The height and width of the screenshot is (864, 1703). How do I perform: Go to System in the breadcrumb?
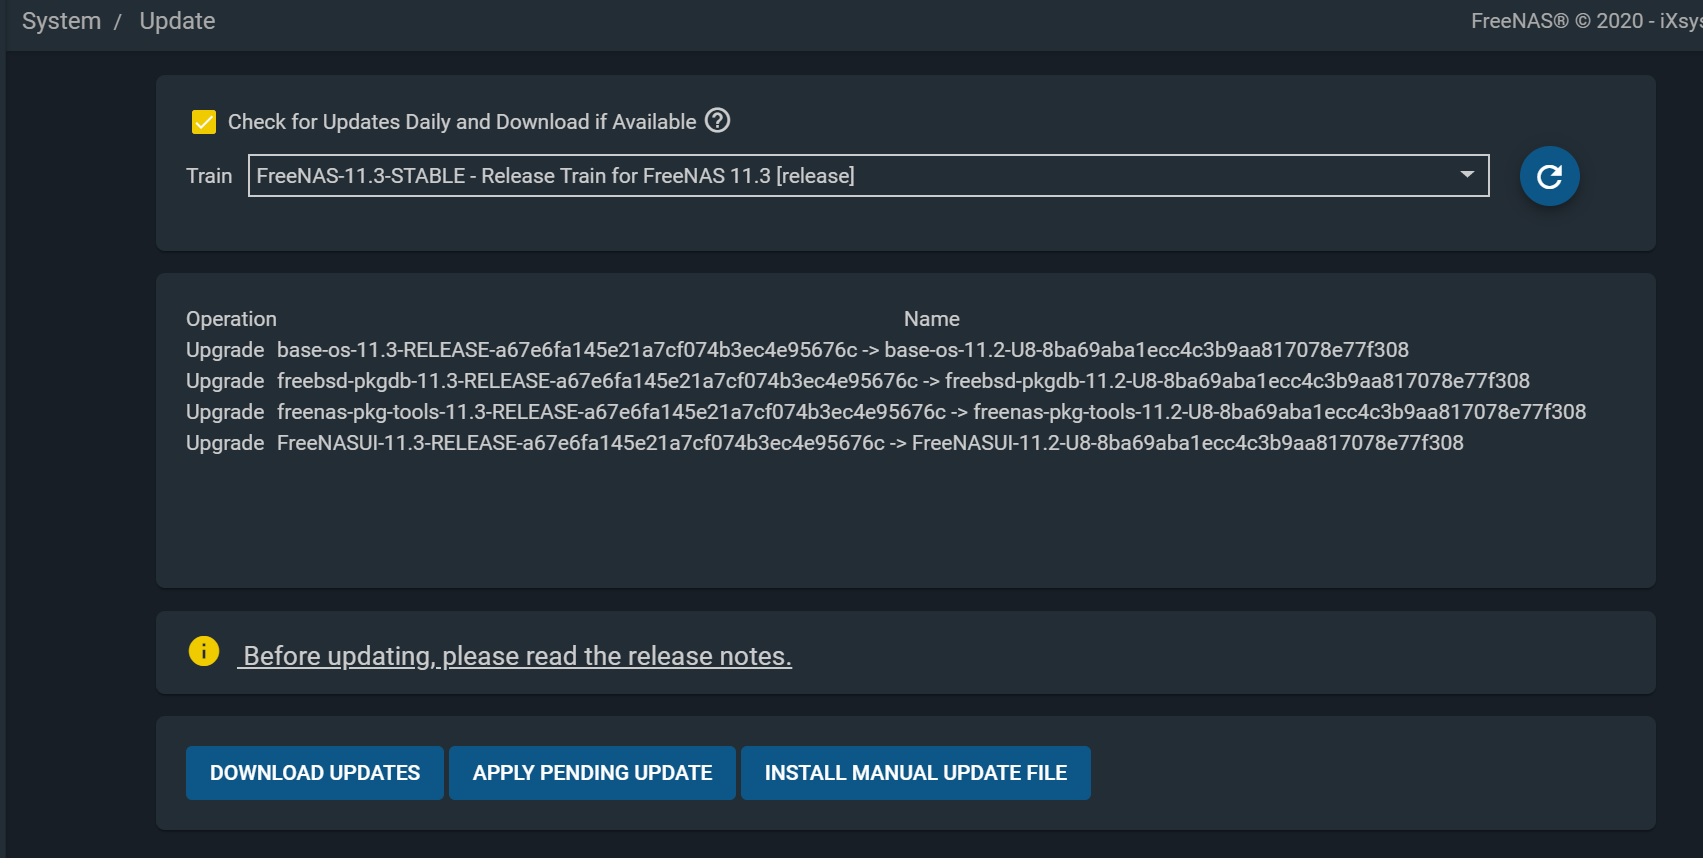tap(61, 21)
